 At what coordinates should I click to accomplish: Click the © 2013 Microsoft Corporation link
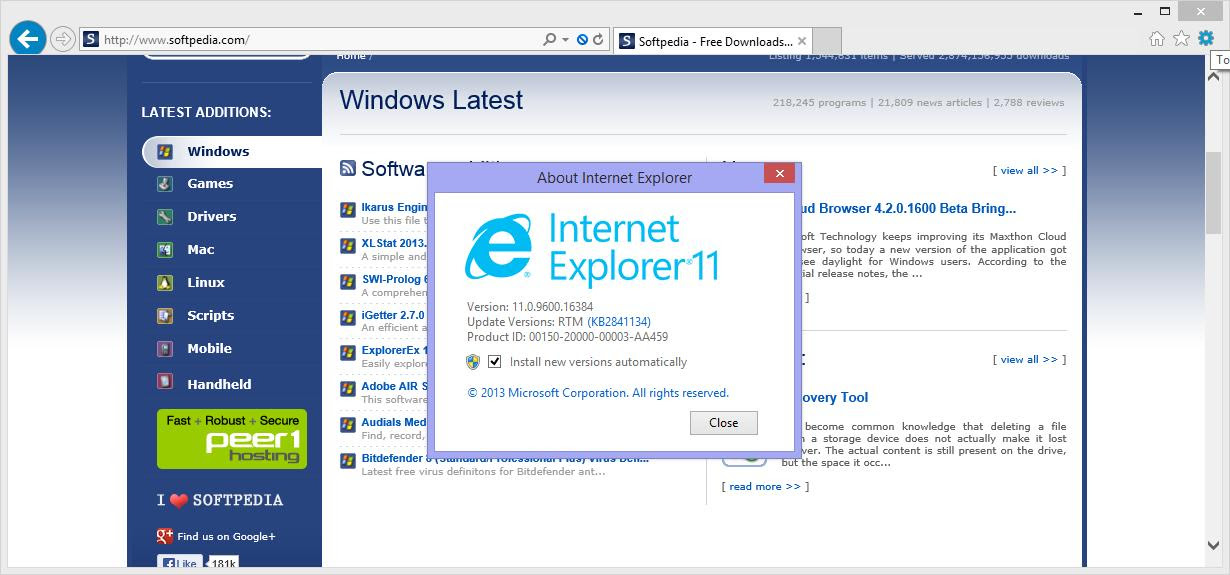click(x=598, y=393)
